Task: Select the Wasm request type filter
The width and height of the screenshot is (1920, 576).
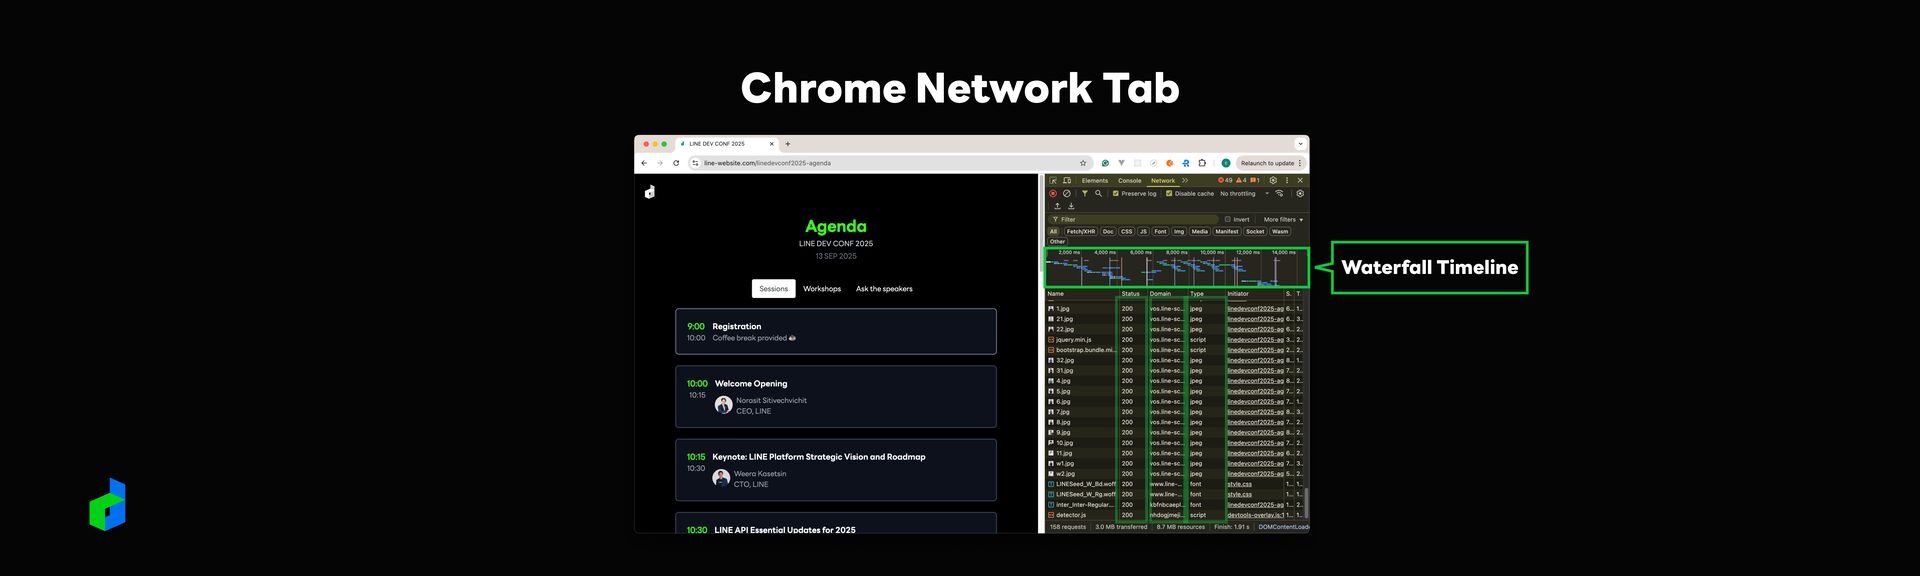Action: [1280, 231]
